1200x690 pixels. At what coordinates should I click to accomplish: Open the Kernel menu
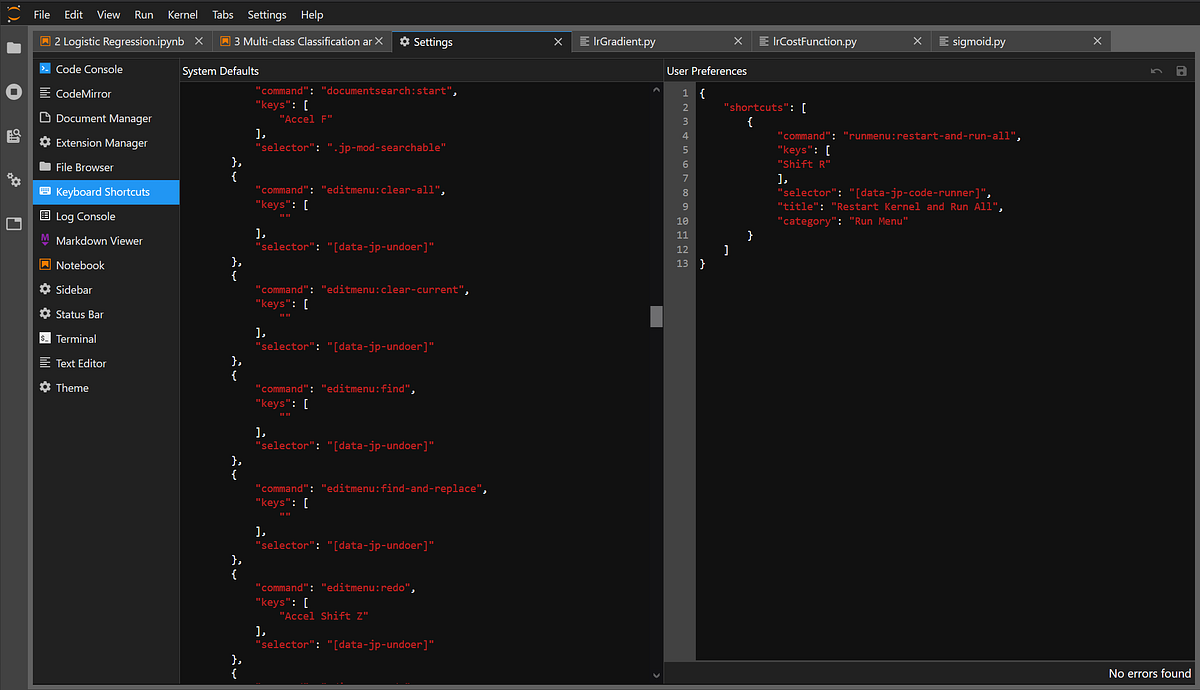pyautogui.click(x=183, y=15)
